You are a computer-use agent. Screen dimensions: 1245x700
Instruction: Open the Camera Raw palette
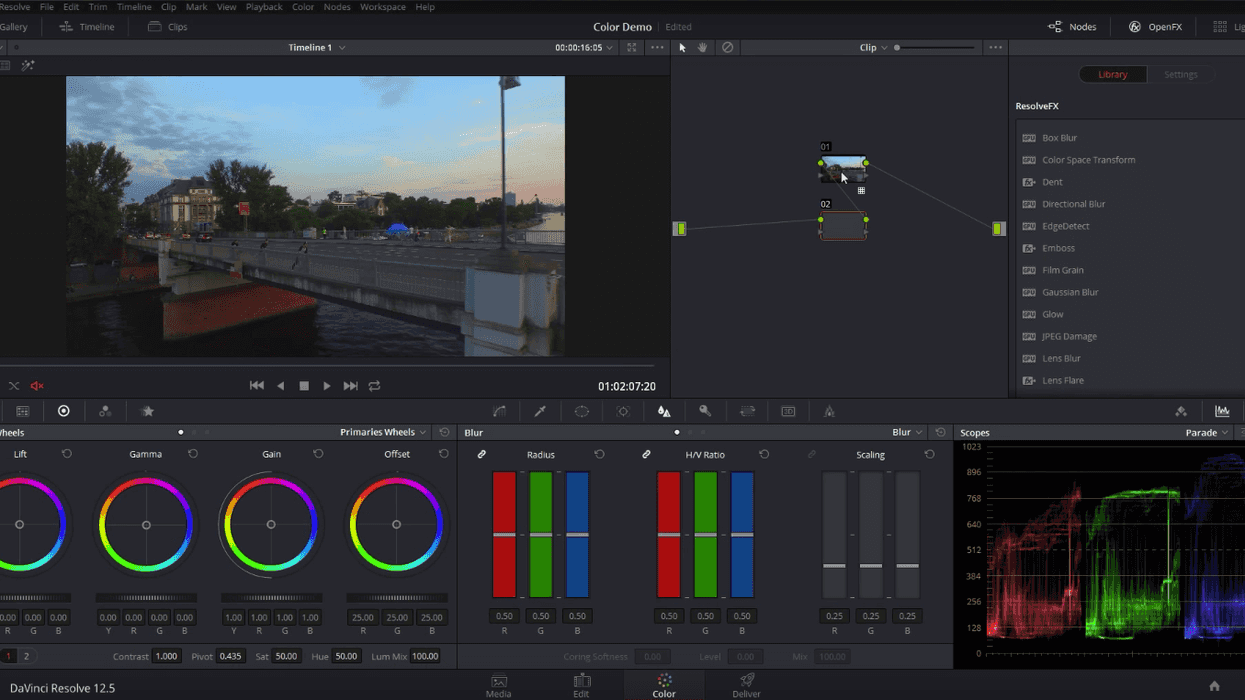coord(22,411)
